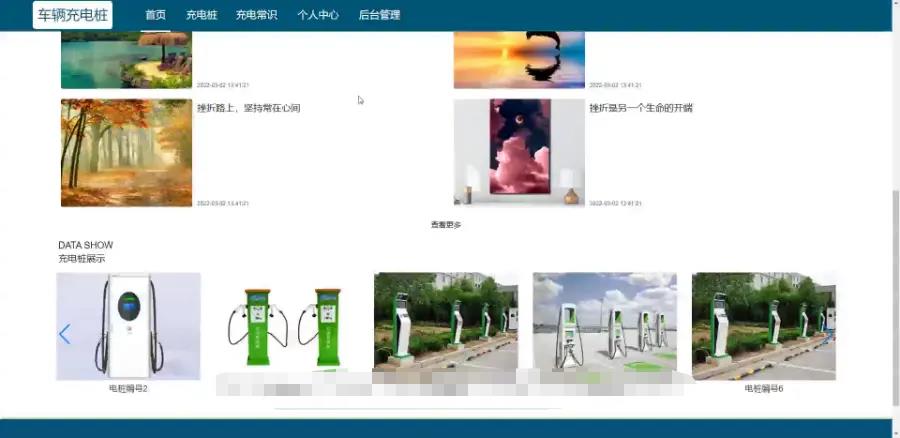Click the sunset reflection article thumbnail
The image size is (900, 438).
519,60
